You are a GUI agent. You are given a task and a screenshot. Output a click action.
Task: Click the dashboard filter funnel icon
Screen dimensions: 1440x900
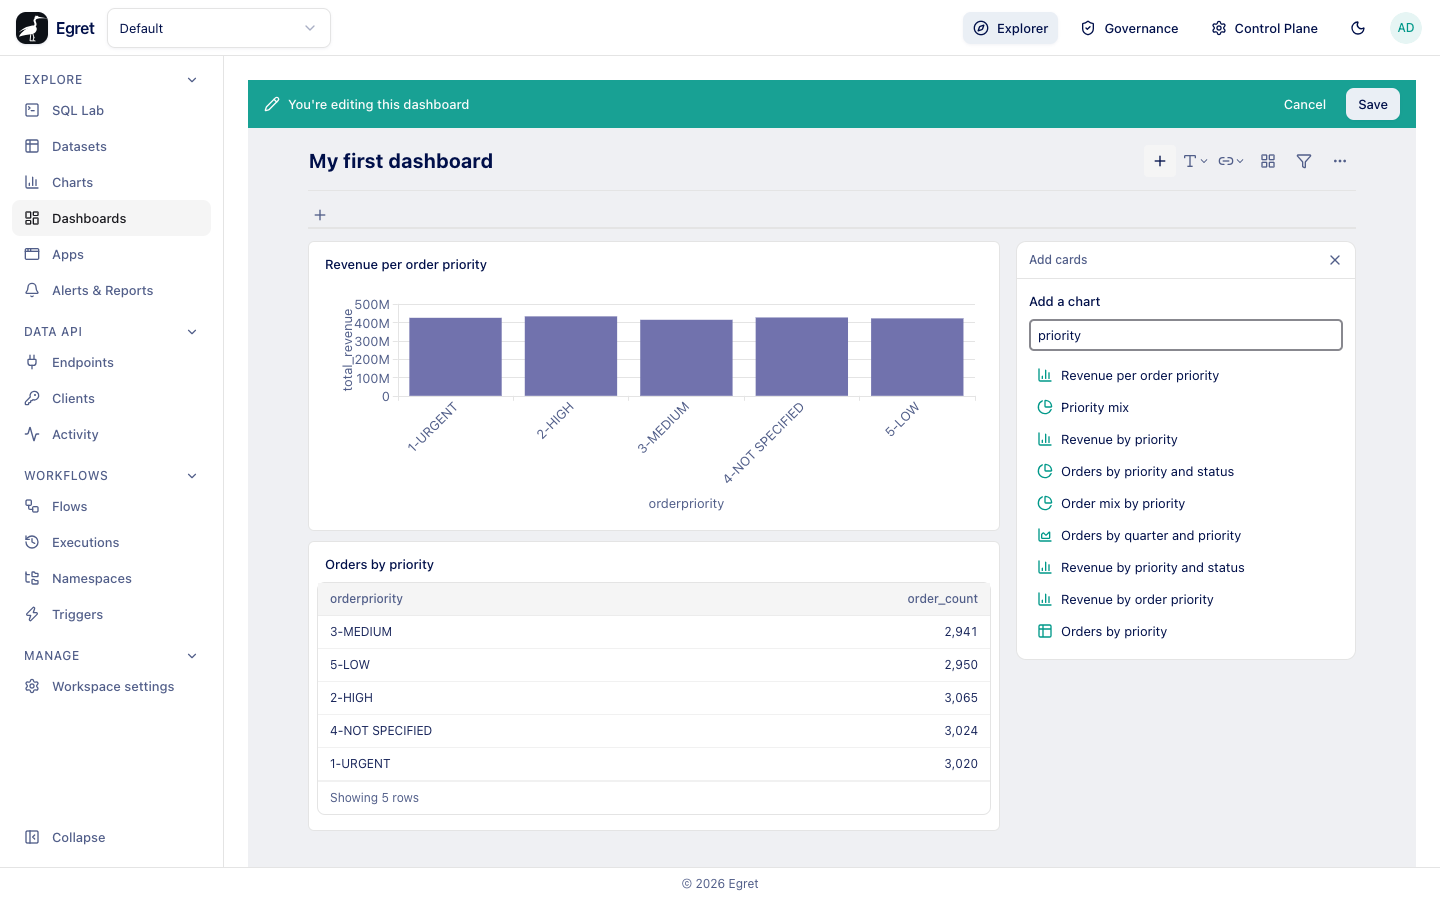click(1304, 161)
